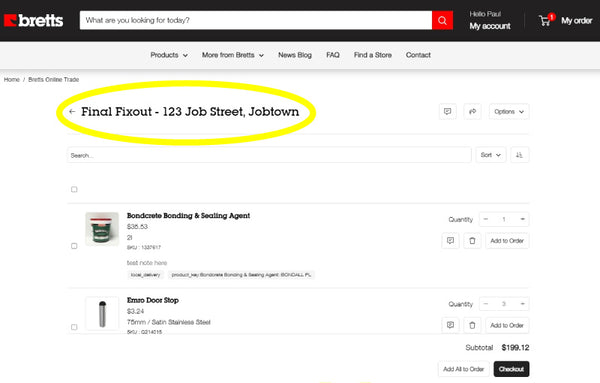This screenshot has height=383, width=600.
Task: Remove Emro Door Stop with trash icon
Action: pyautogui.click(x=472, y=325)
